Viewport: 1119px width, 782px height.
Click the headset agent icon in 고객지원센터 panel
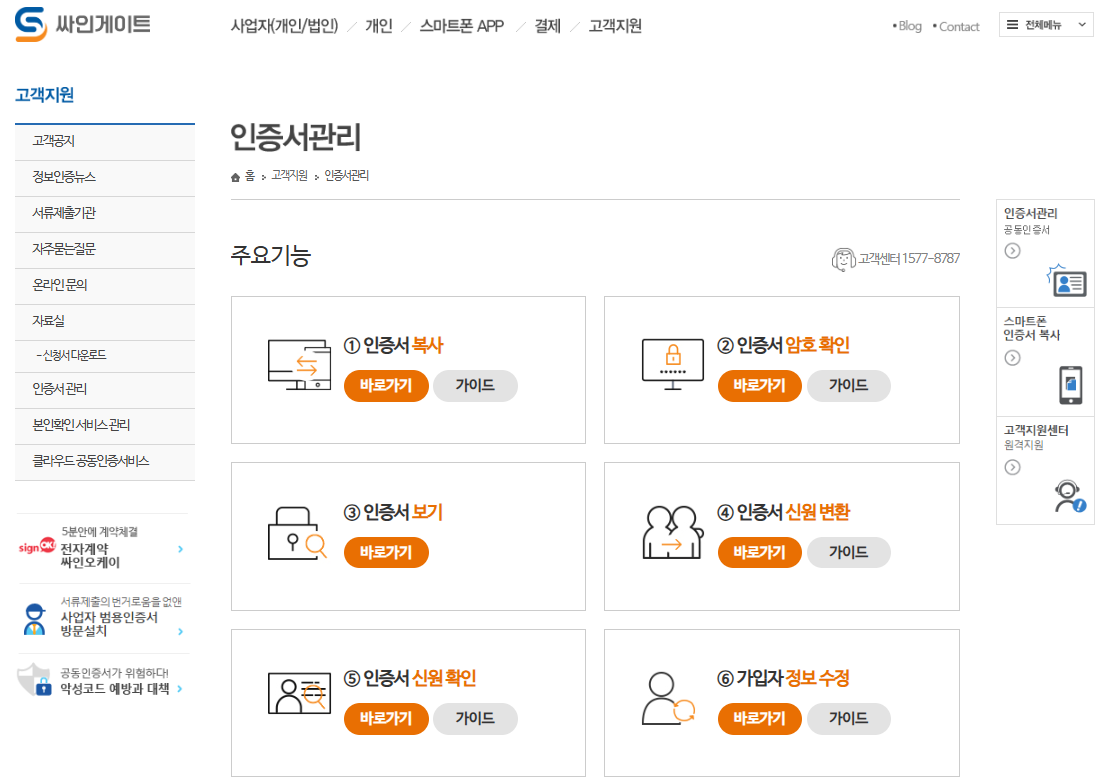click(x=1070, y=496)
